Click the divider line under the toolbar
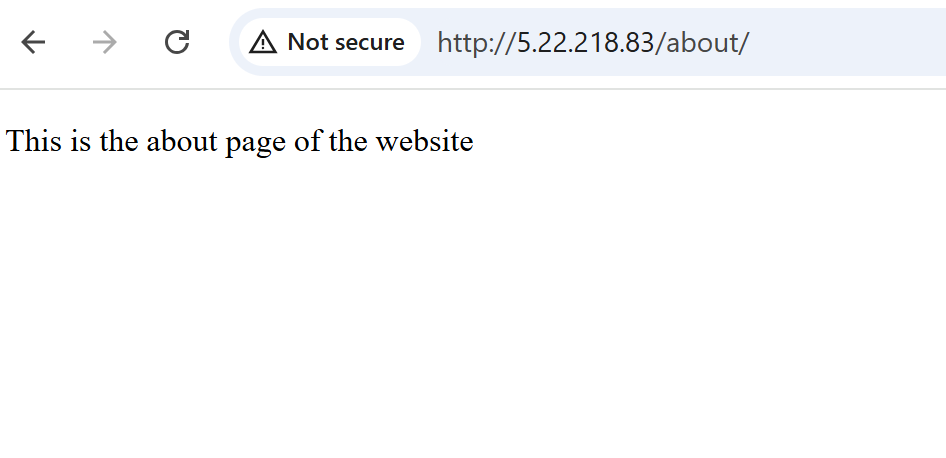 coord(473,89)
